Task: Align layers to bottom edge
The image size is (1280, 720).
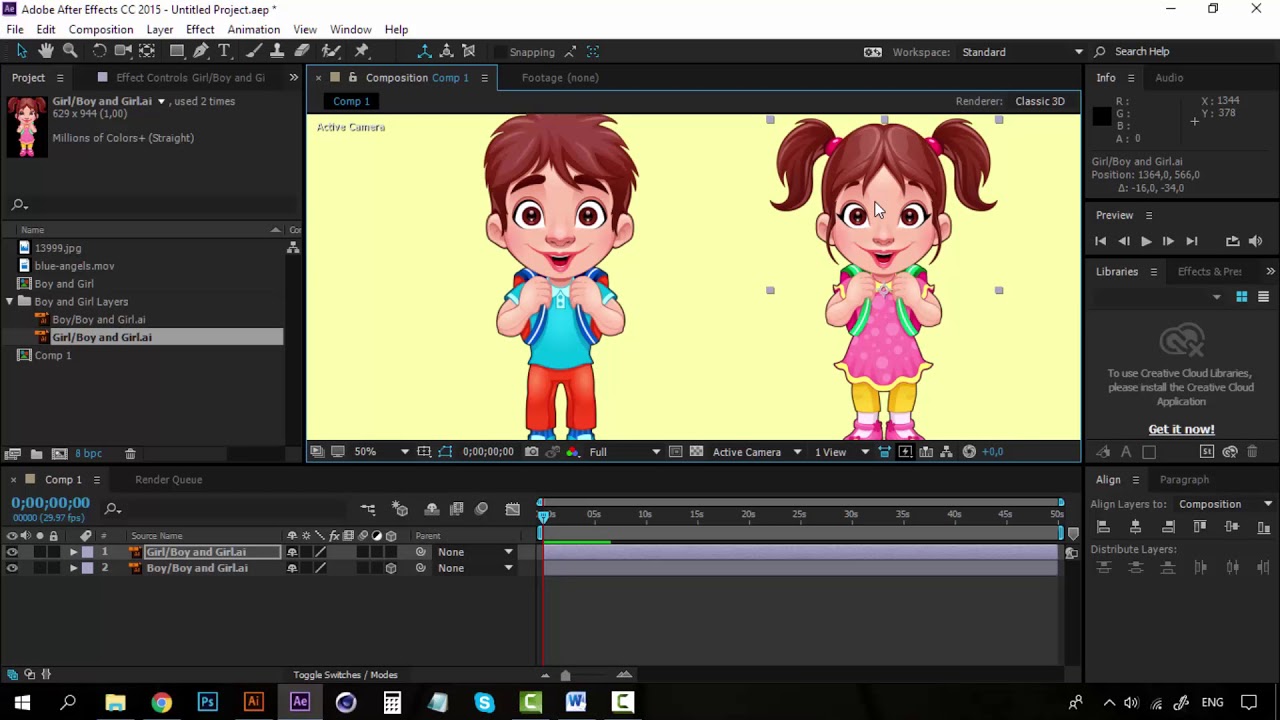Action: pyautogui.click(x=1265, y=527)
